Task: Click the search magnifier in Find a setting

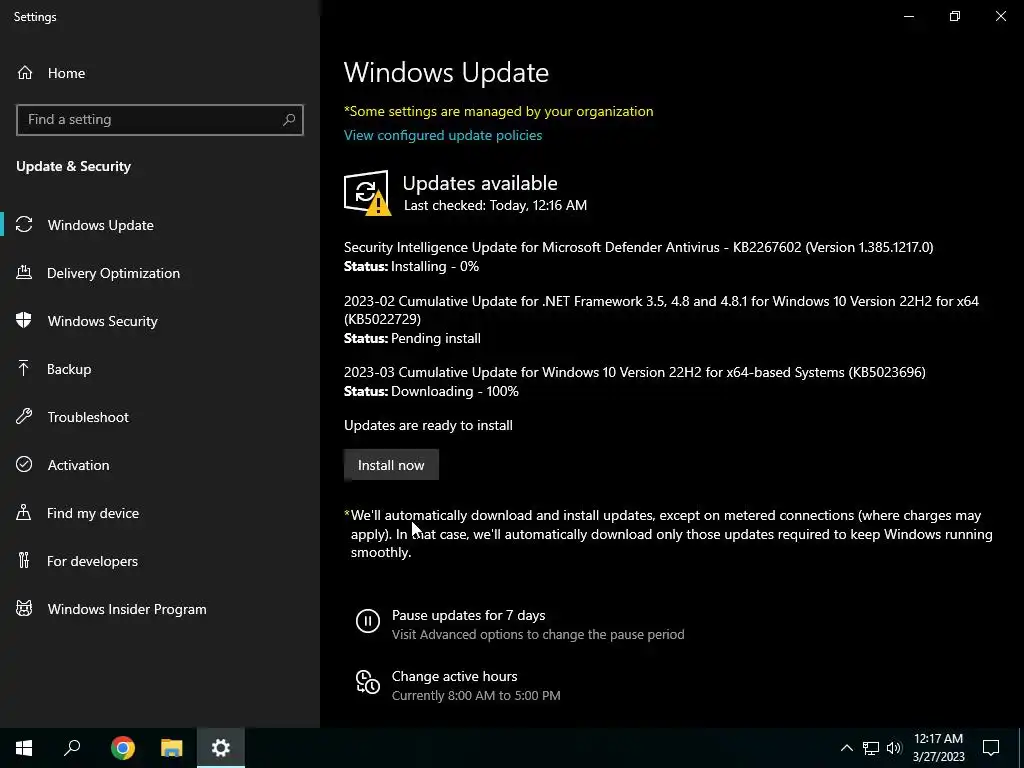Action: [x=289, y=120]
